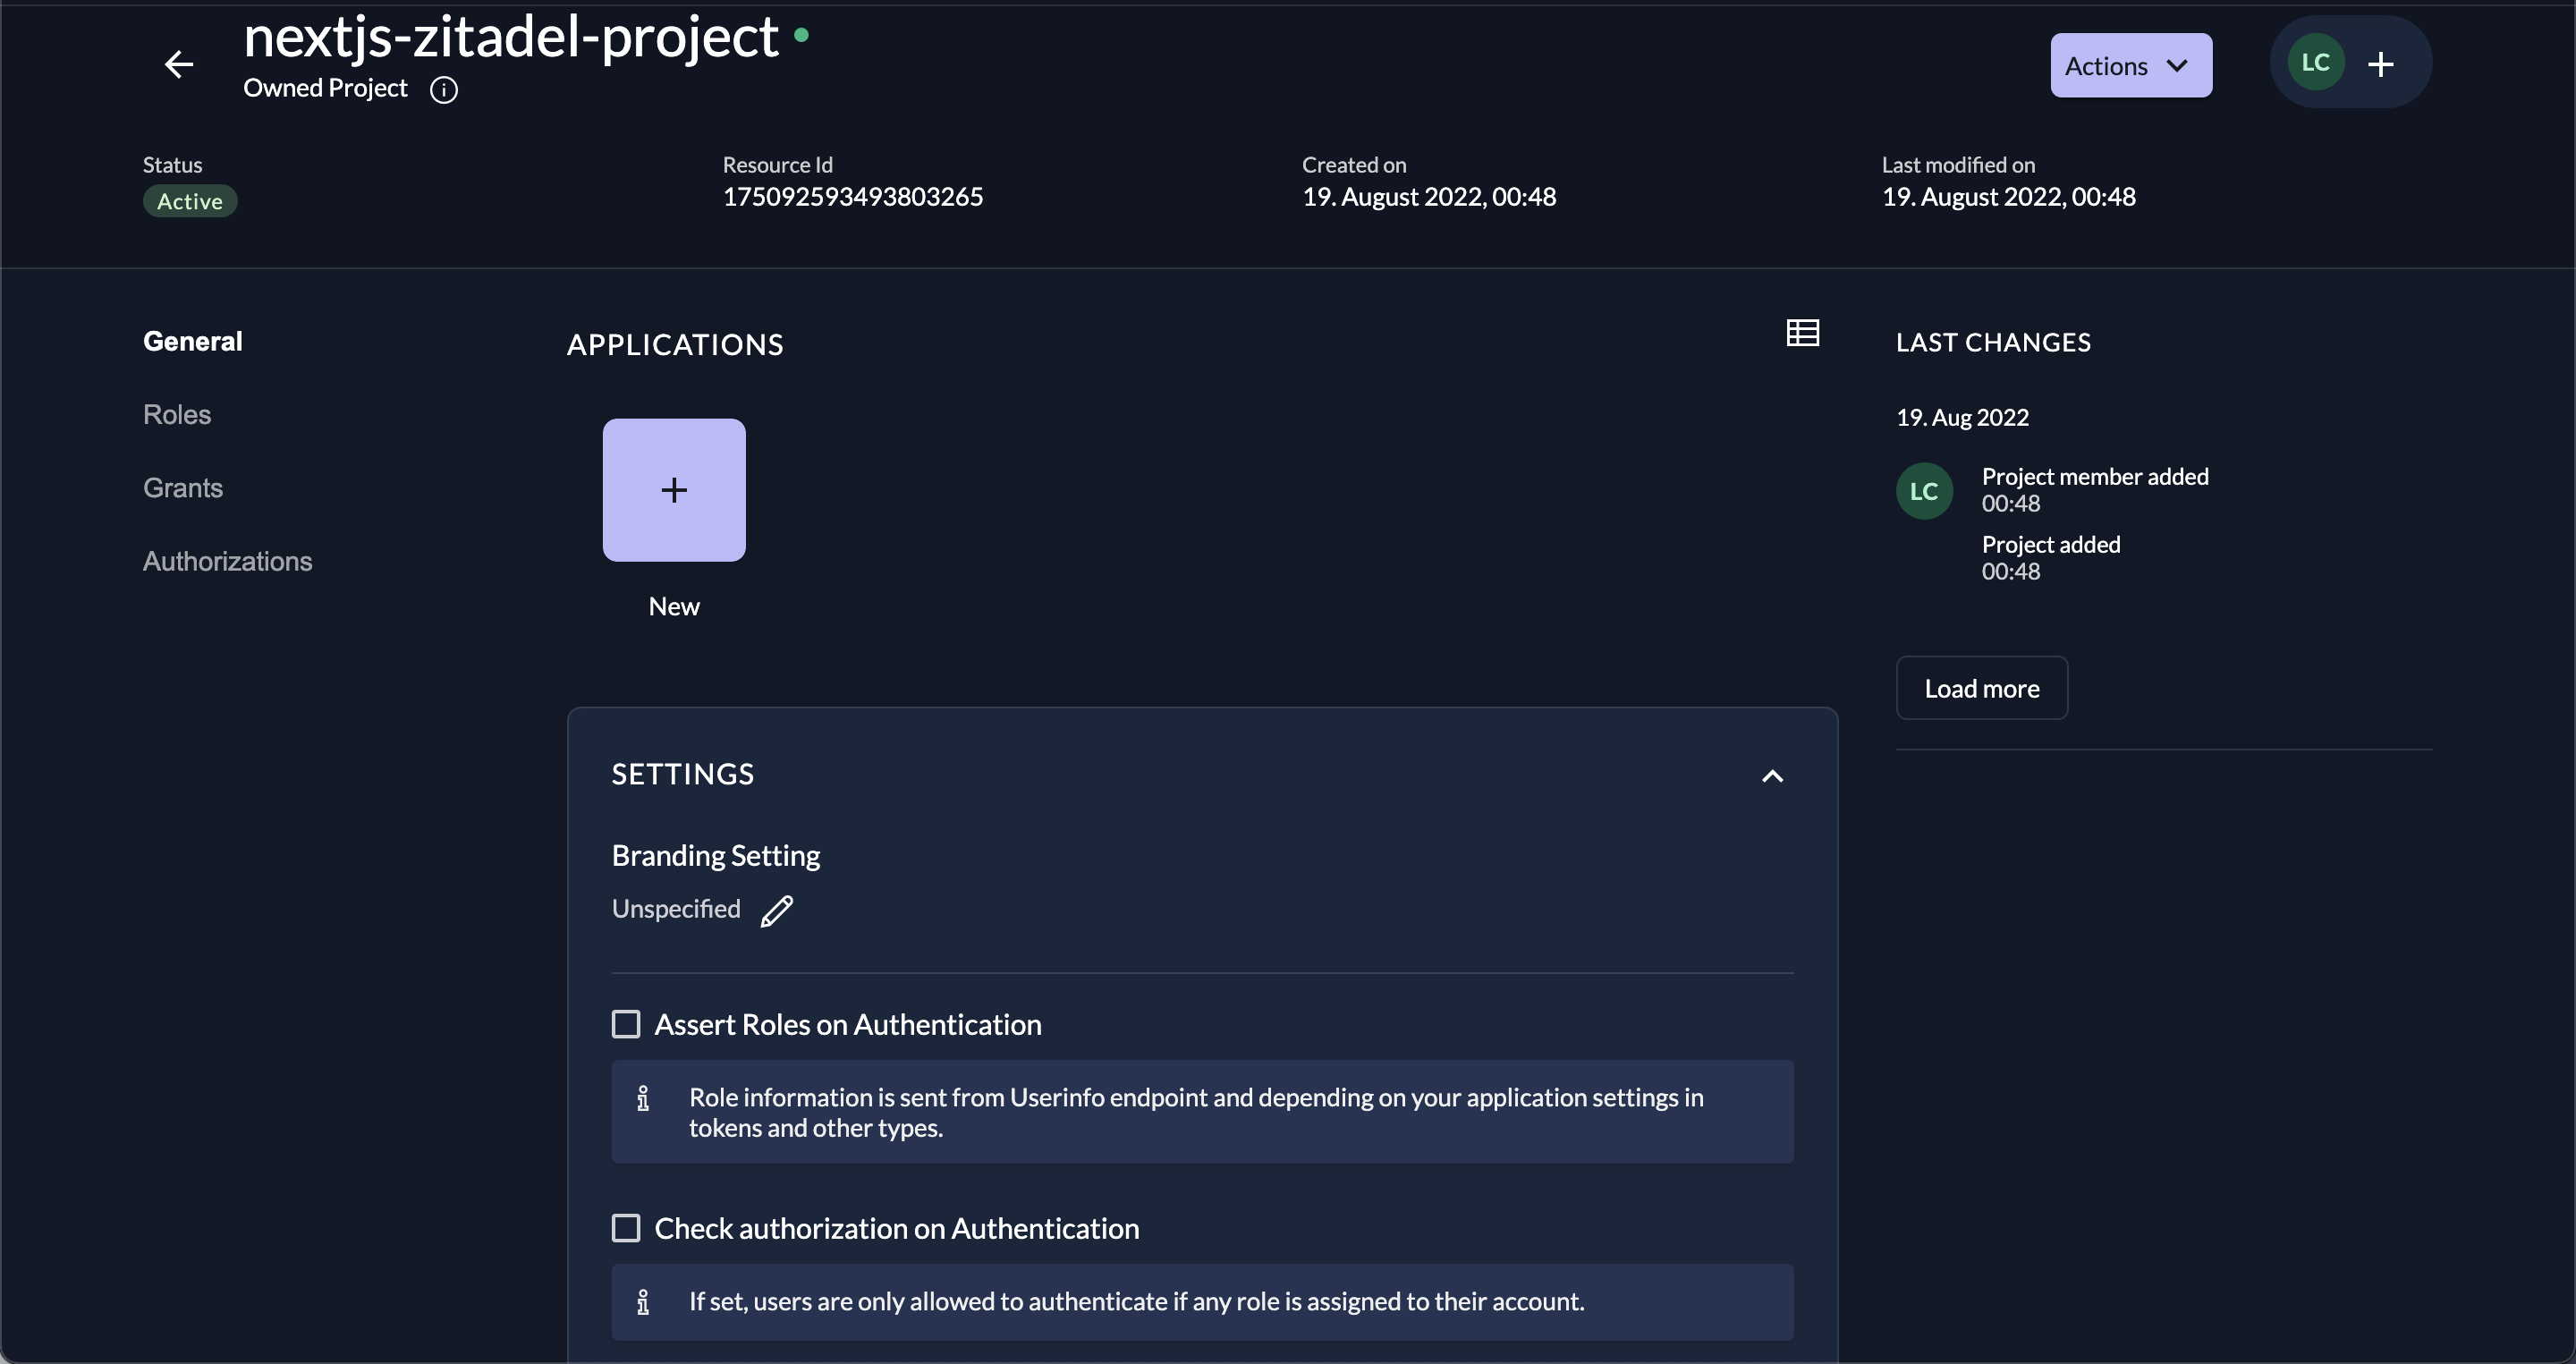The height and width of the screenshot is (1364, 2576).
Task: Click the Active status badge
Action: click(190, 201)
